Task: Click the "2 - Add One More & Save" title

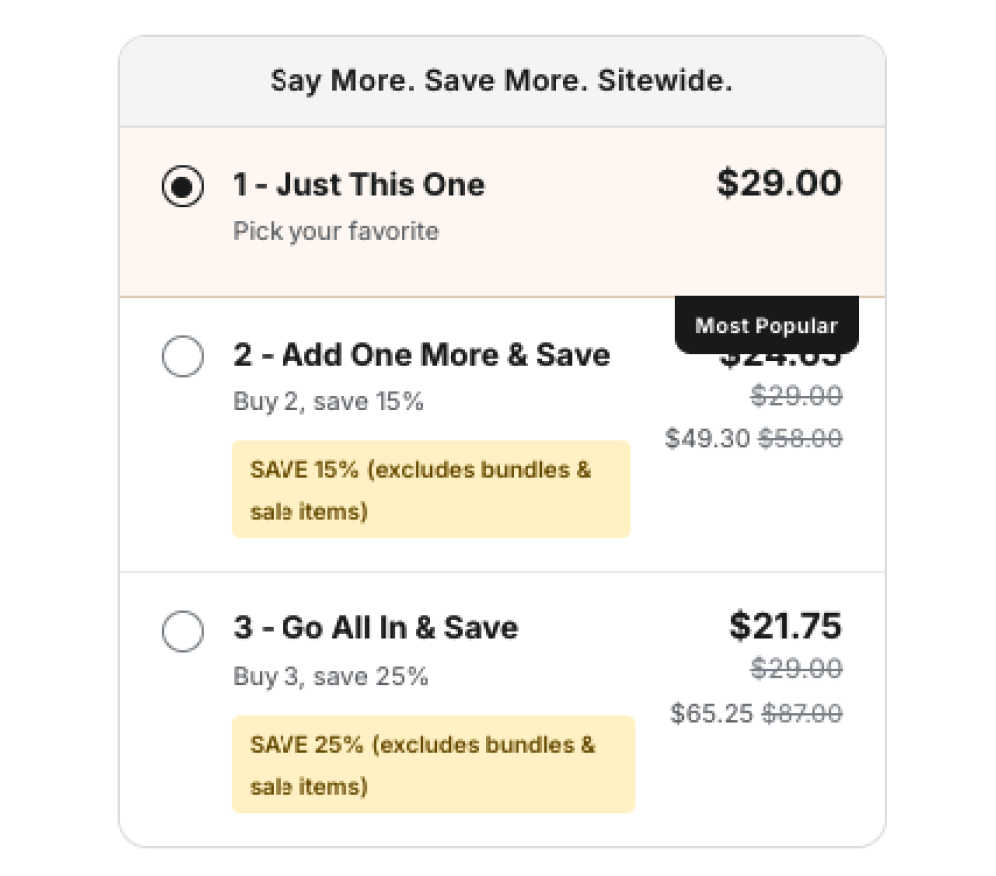Action: (x=421, y=355)
